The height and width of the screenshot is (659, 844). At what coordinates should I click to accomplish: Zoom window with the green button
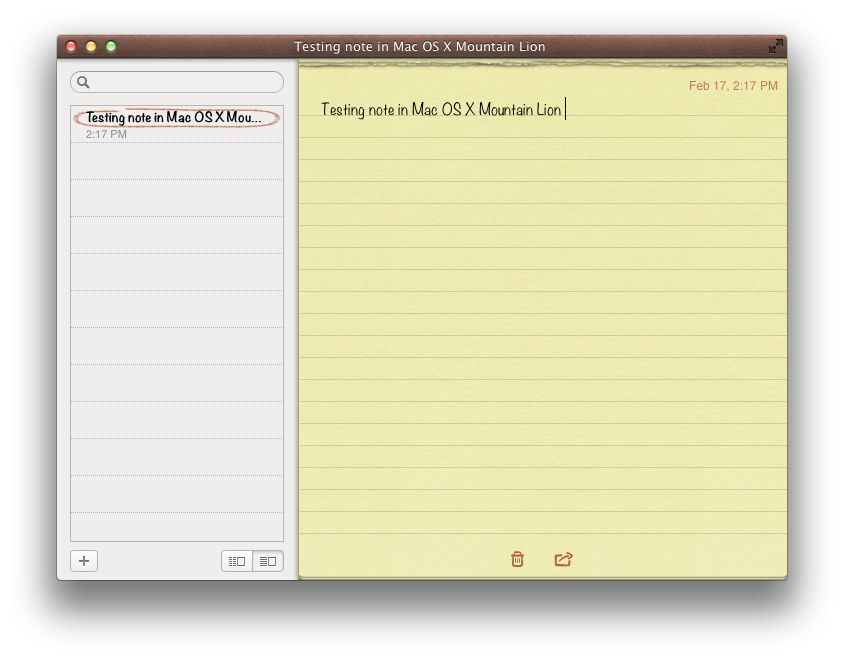pyautogui.click(x=111, y=47)
